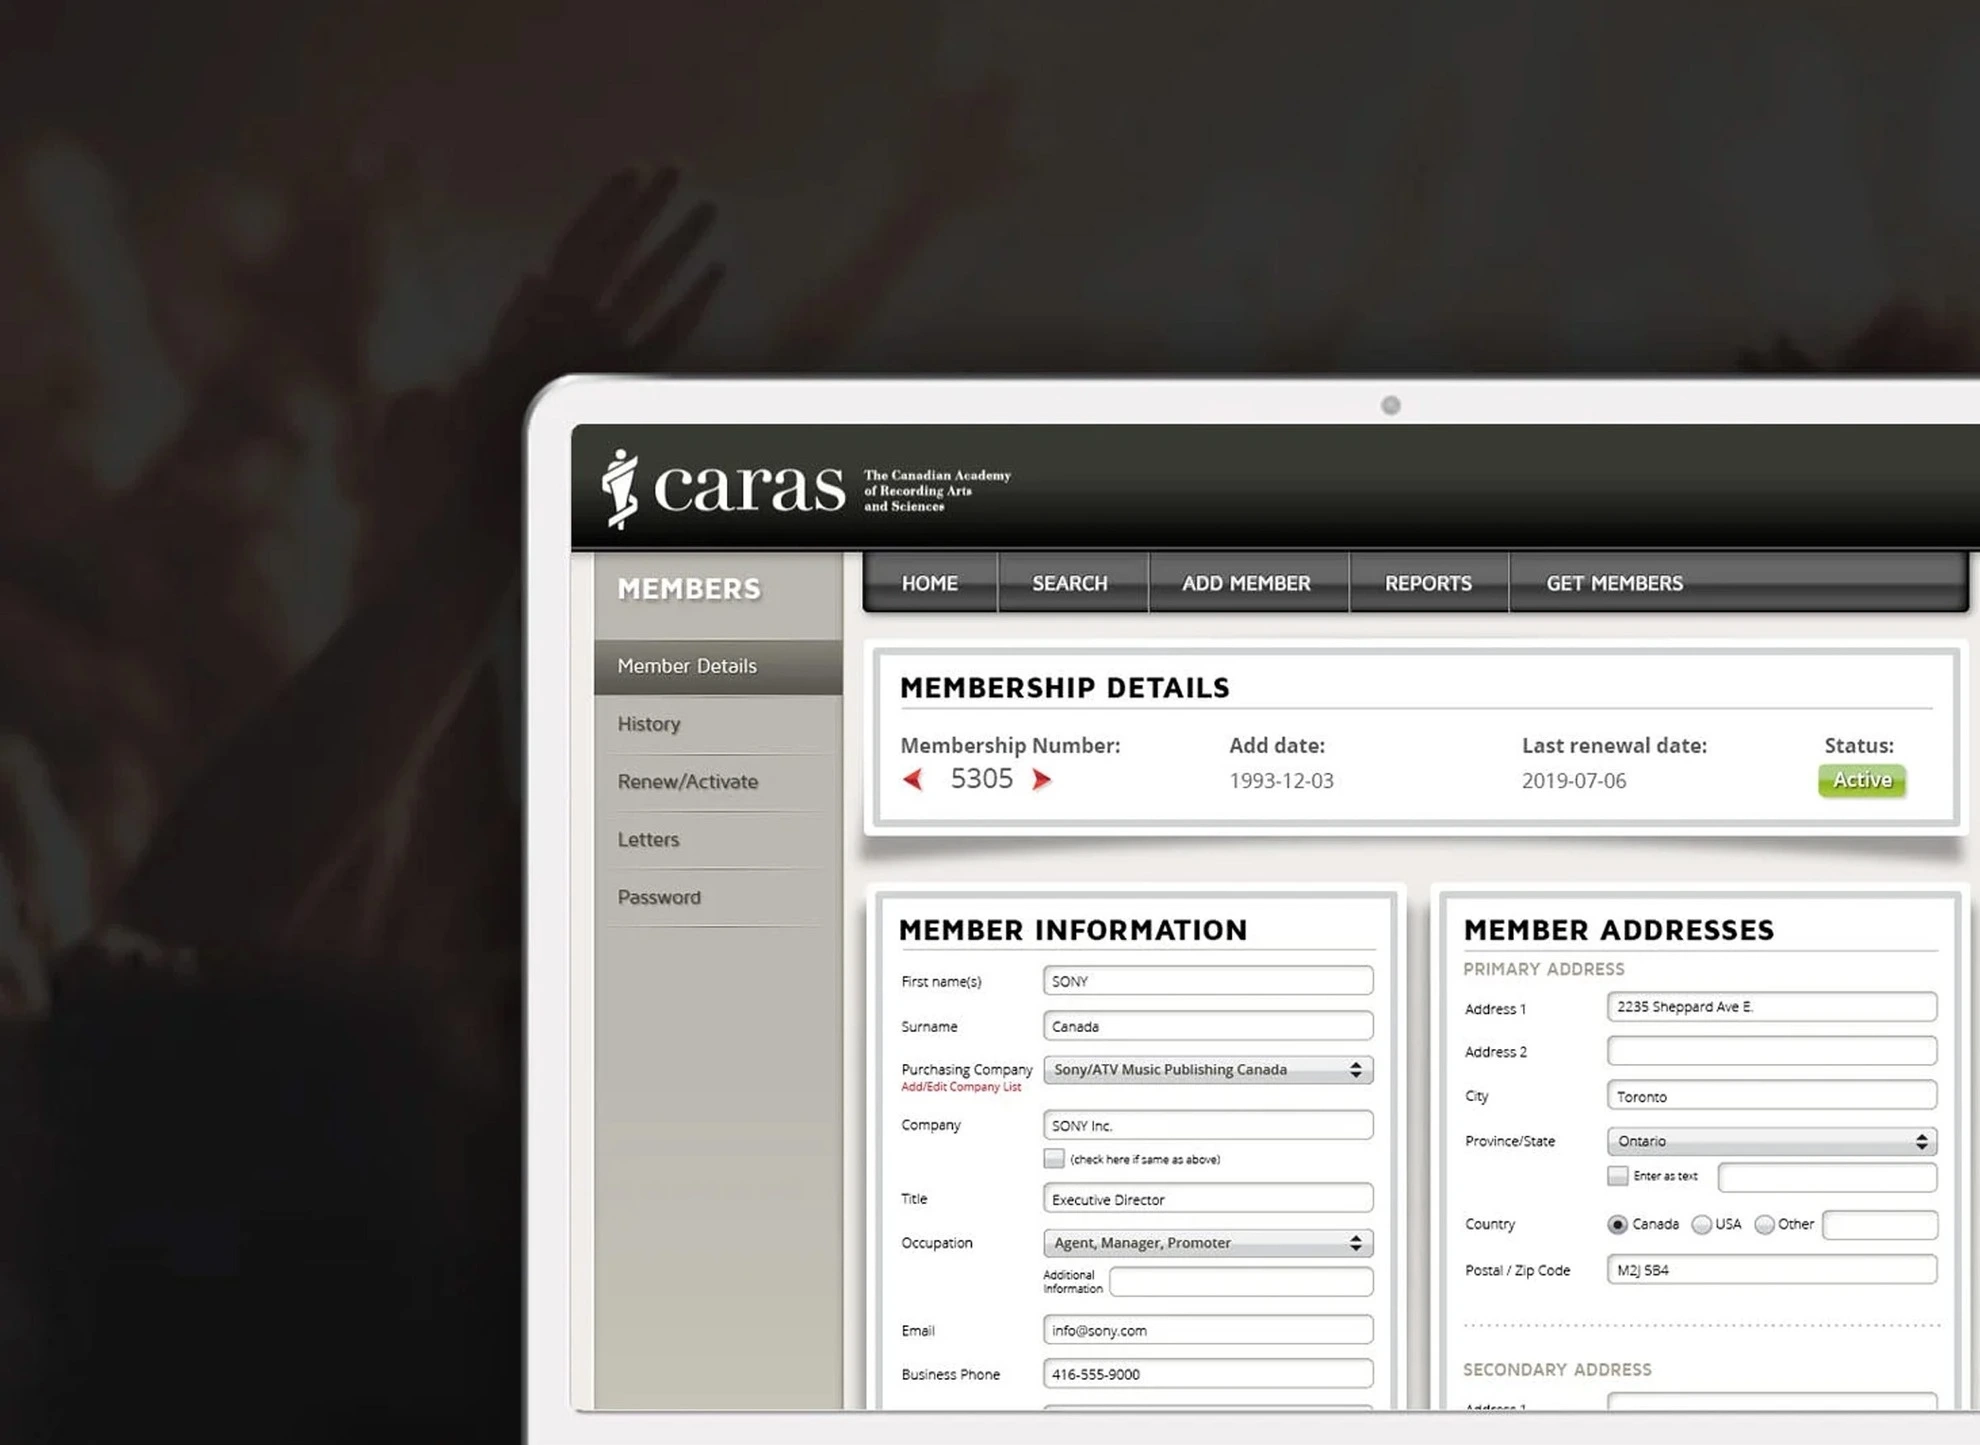1980x1445 pixels.
Task: Open the ADD MEMBER tab
Action: [x=1246, y=583]
